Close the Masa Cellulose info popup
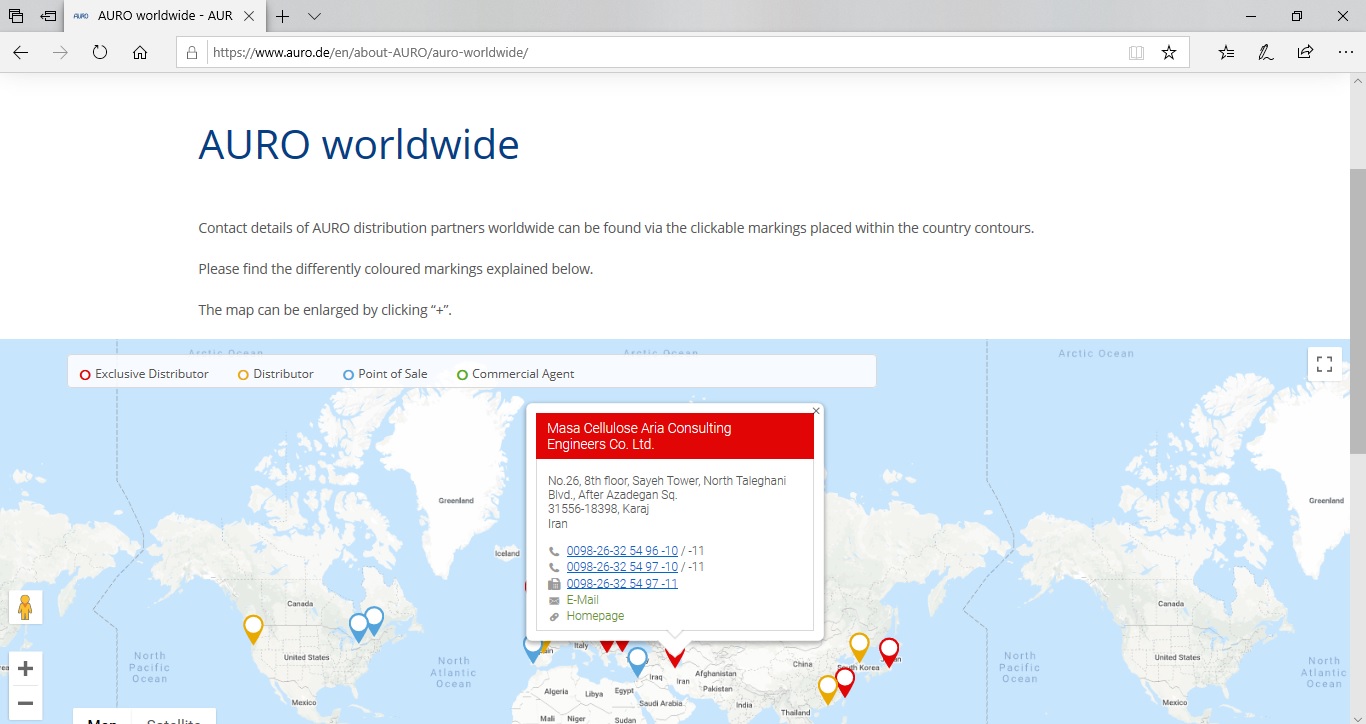The height and width of the screenshot is (724, 1366). pyautogui.click(x=816, y=411)
